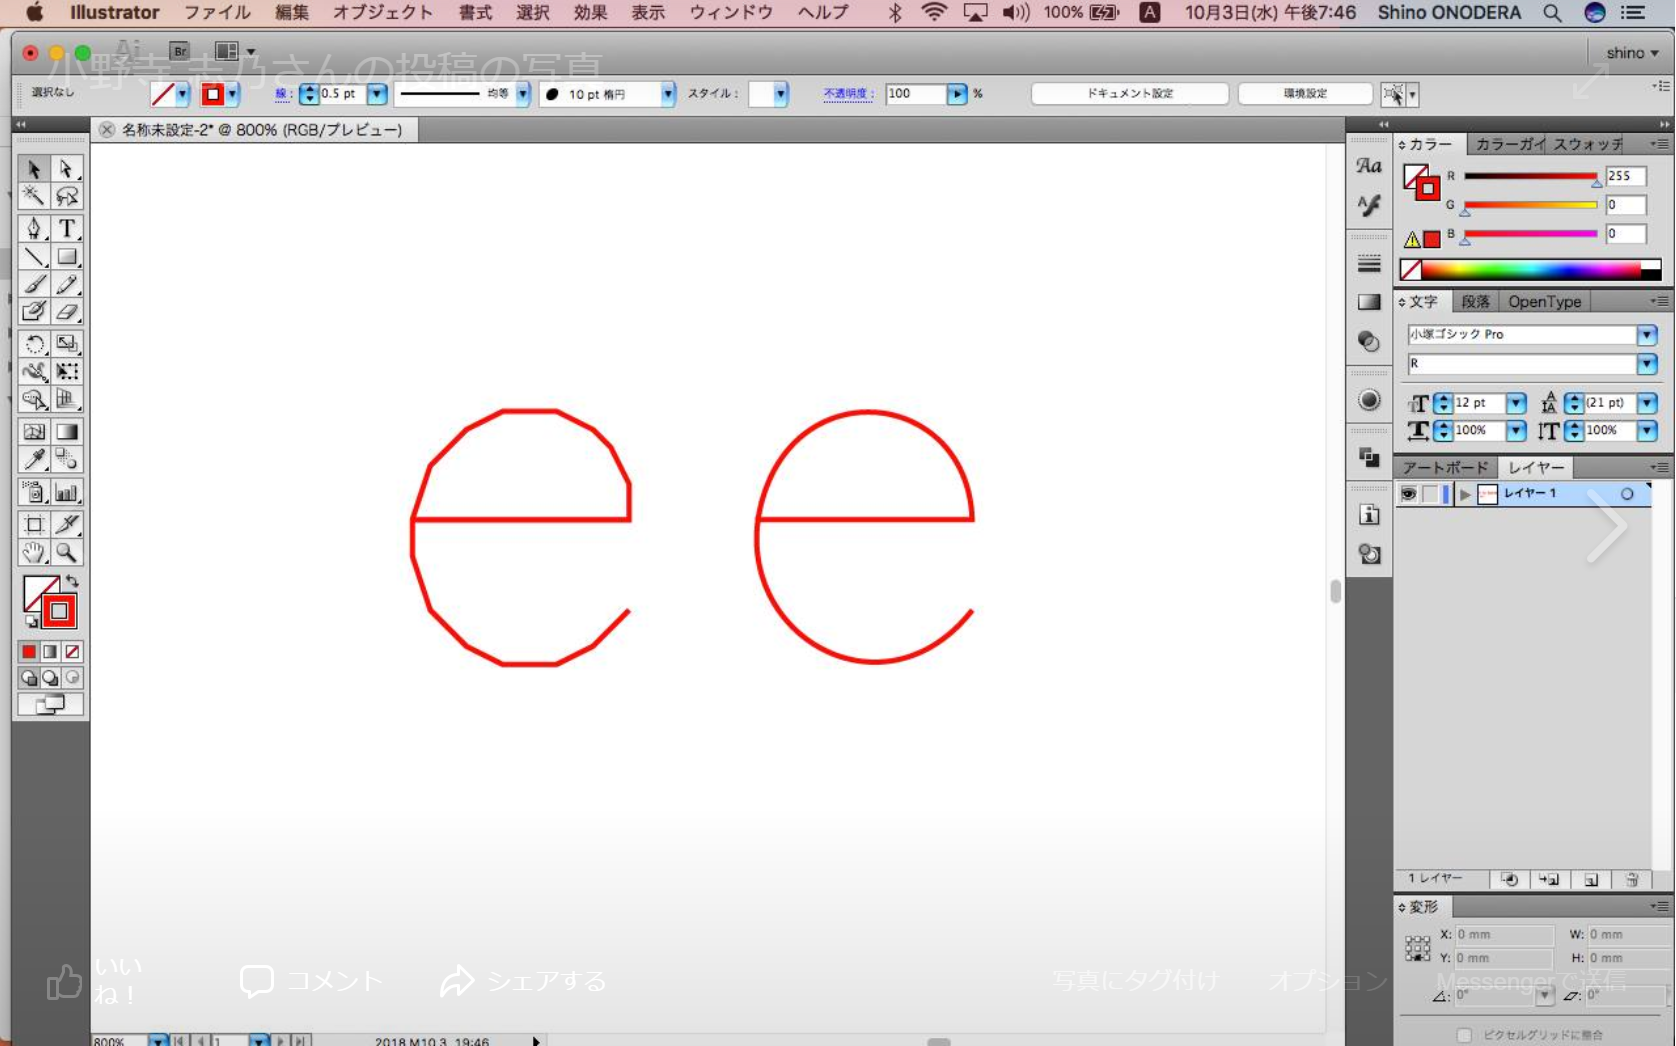Select the Direct Selection (white arrow) tool
This screenshot has height=1046, width=1676.
66,169
